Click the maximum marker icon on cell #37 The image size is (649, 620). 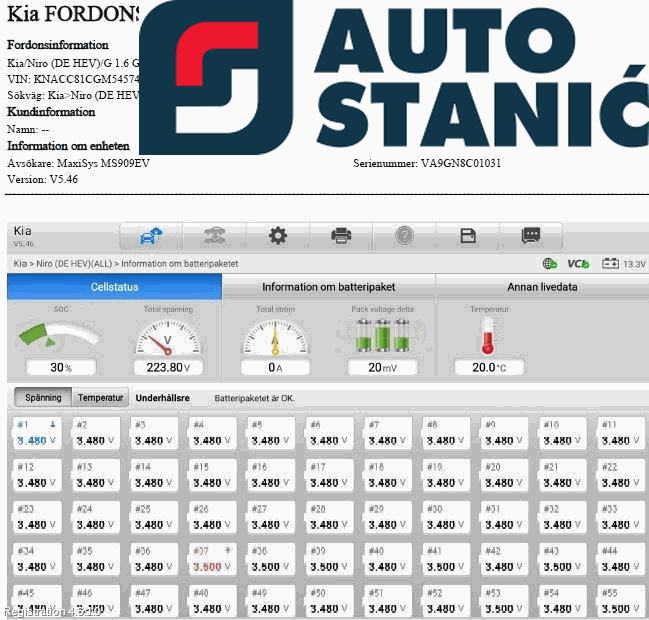pyautogui.click(x=228, y=550)
